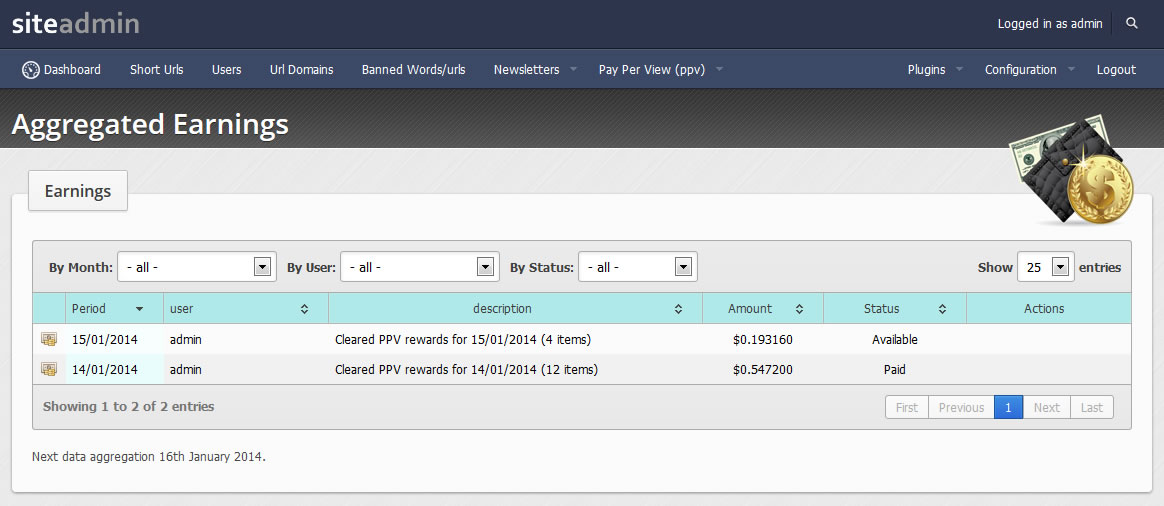The height and width of the screenshot is (506, 1164).
Task: Click the 15/01/2014 row earnings icon
Action: pos(49,340)
